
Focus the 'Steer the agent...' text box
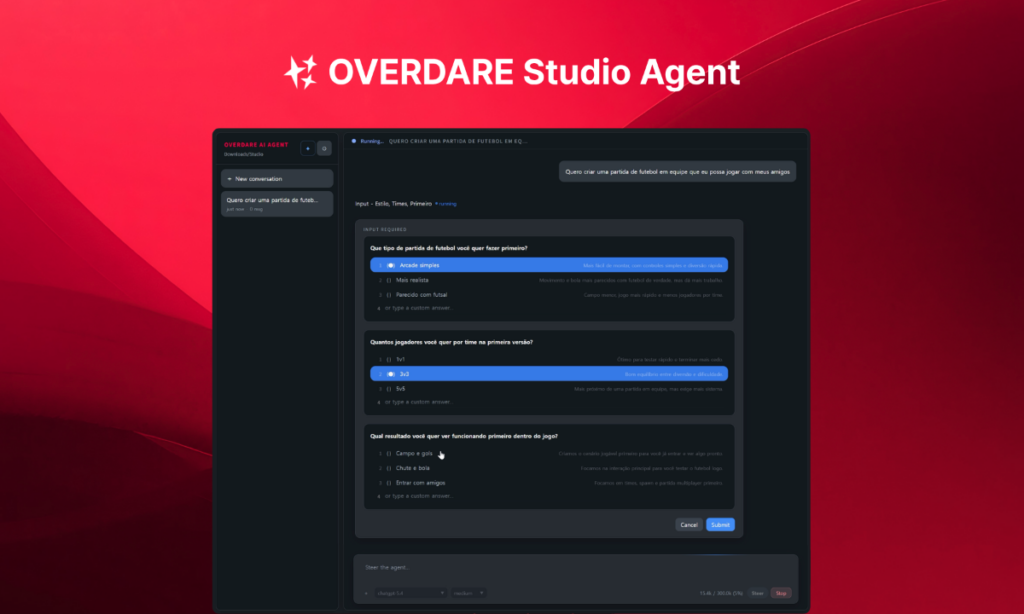[575, 568]
